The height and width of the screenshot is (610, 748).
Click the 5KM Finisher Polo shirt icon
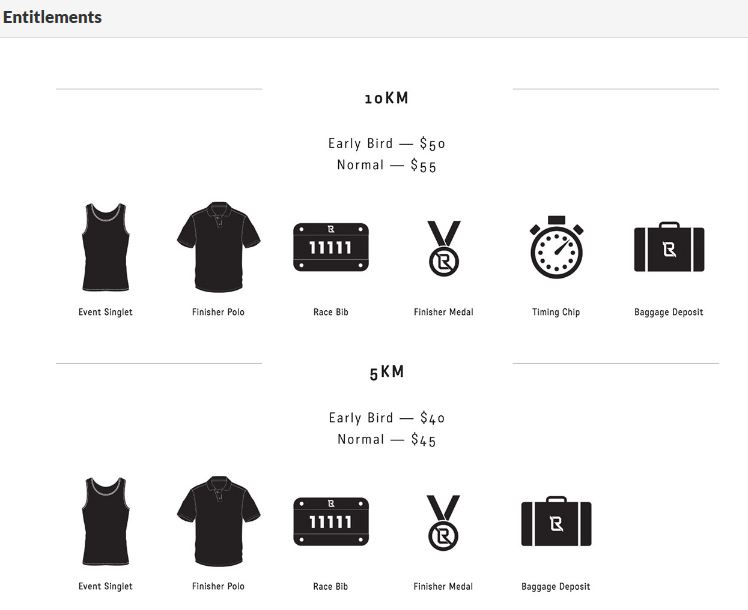coord(218,521)
